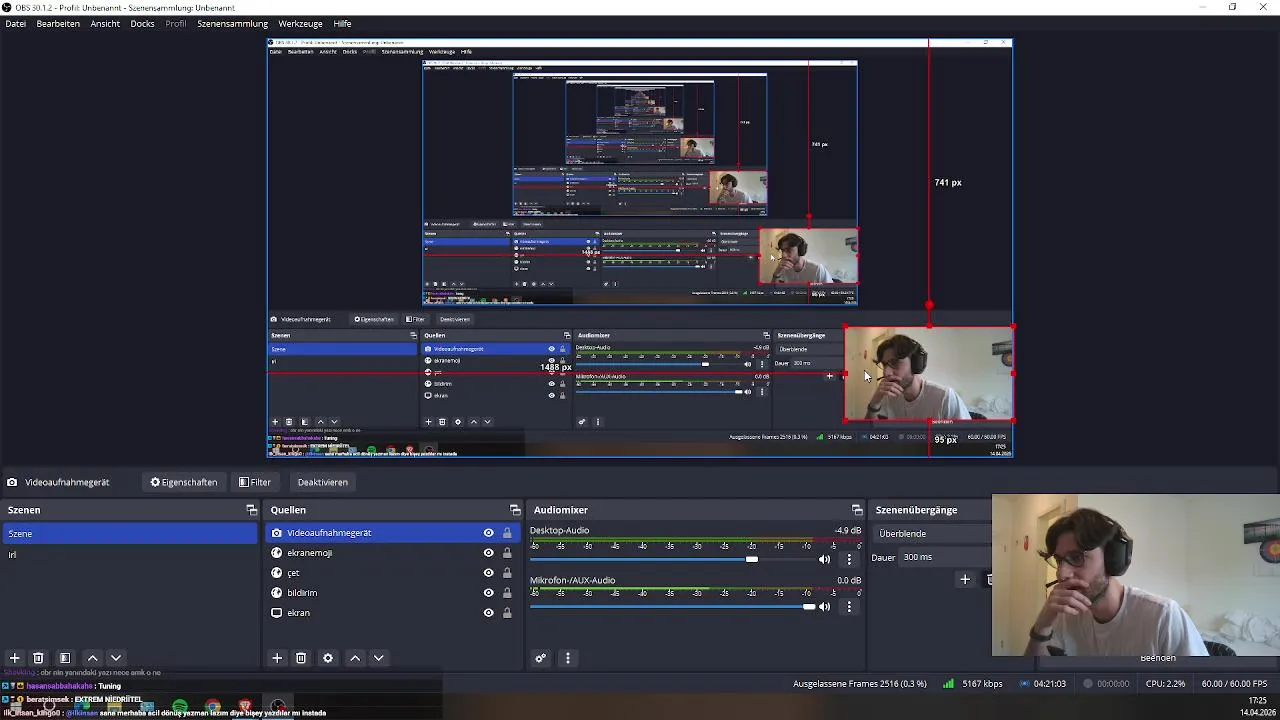
Task: Click the Deaktivieren button
Action: point(322,482)
